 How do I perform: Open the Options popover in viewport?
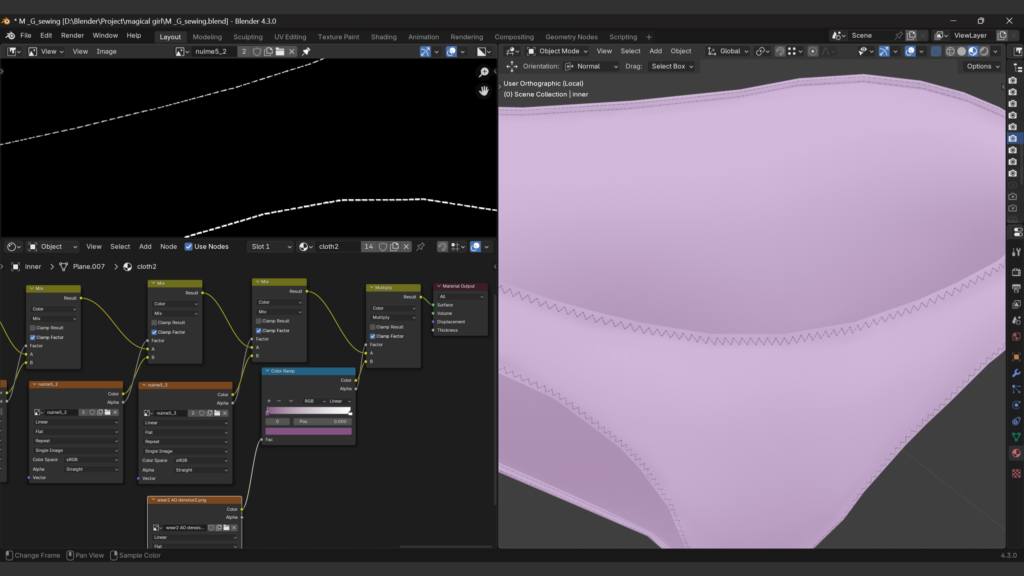click(981, 66)
